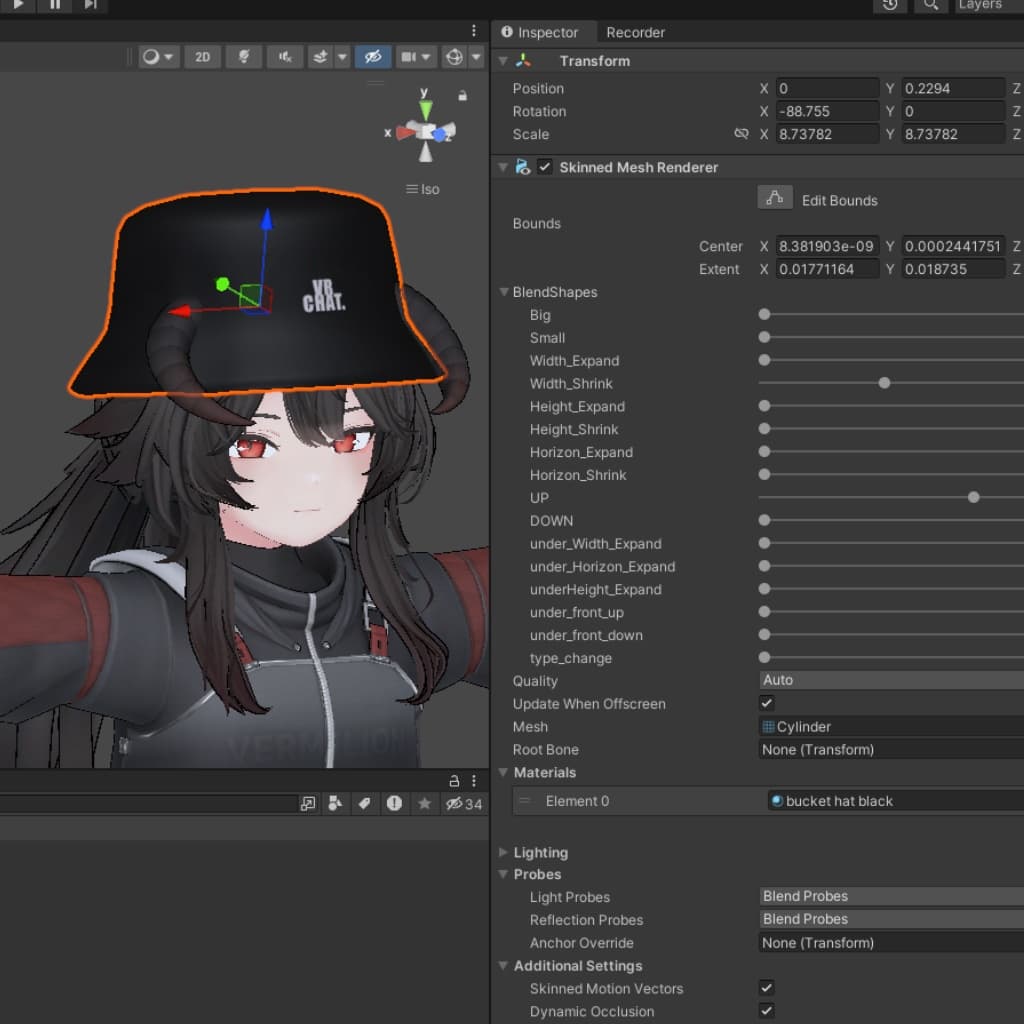Open the global search magnifier icon
Image resolution: width=1024 pixels, height=1024 pixels.
point(931,5)
